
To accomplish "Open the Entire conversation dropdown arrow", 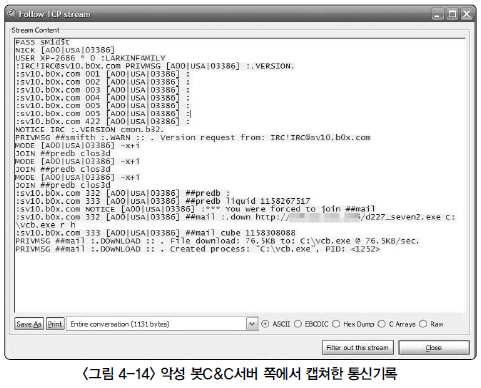I will coord(252,324).
